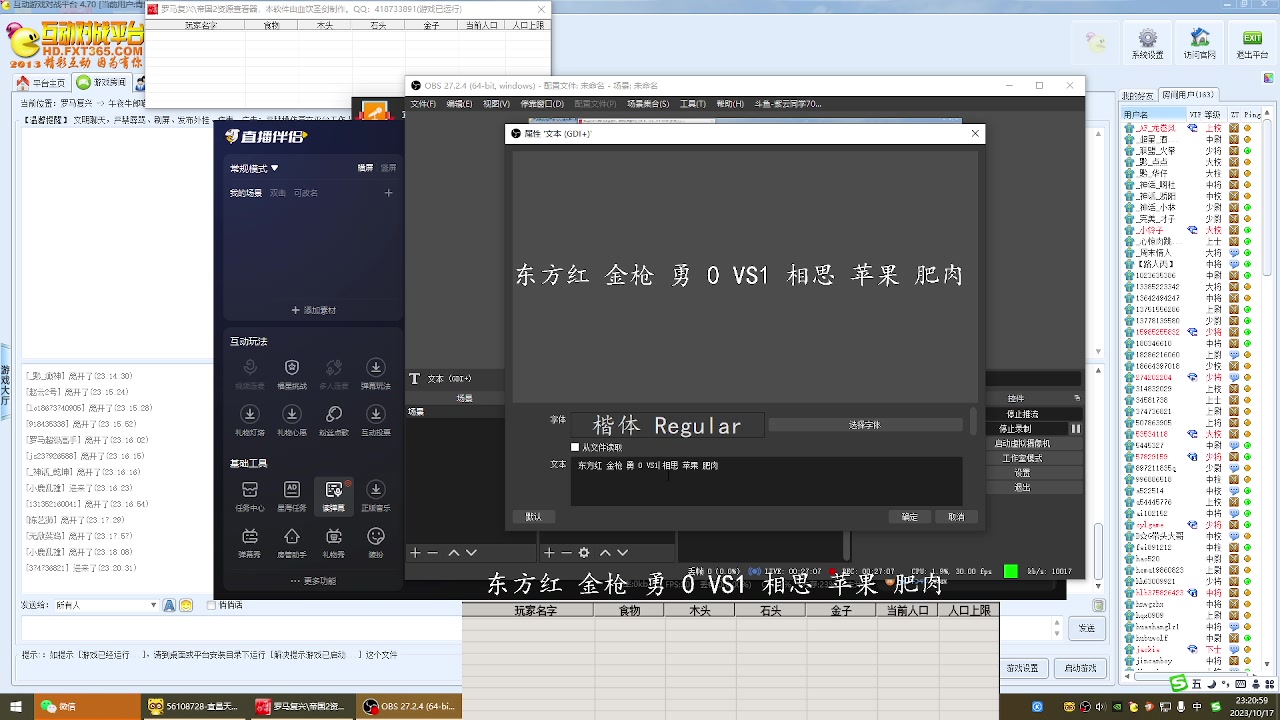Click the 默认 button in the properties dialog
This screenshot has width=1280, height=720.
533,516
